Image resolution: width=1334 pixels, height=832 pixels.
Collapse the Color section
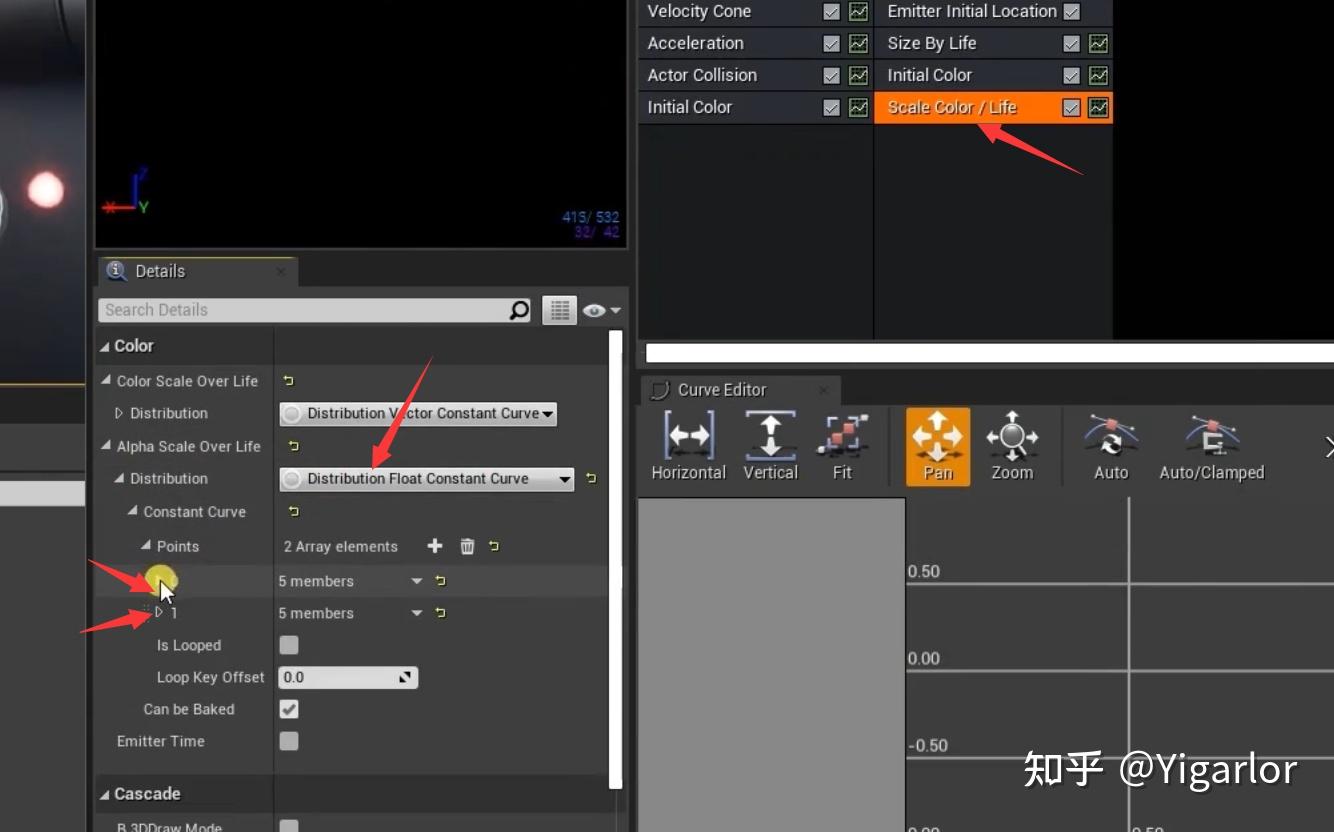105,346
